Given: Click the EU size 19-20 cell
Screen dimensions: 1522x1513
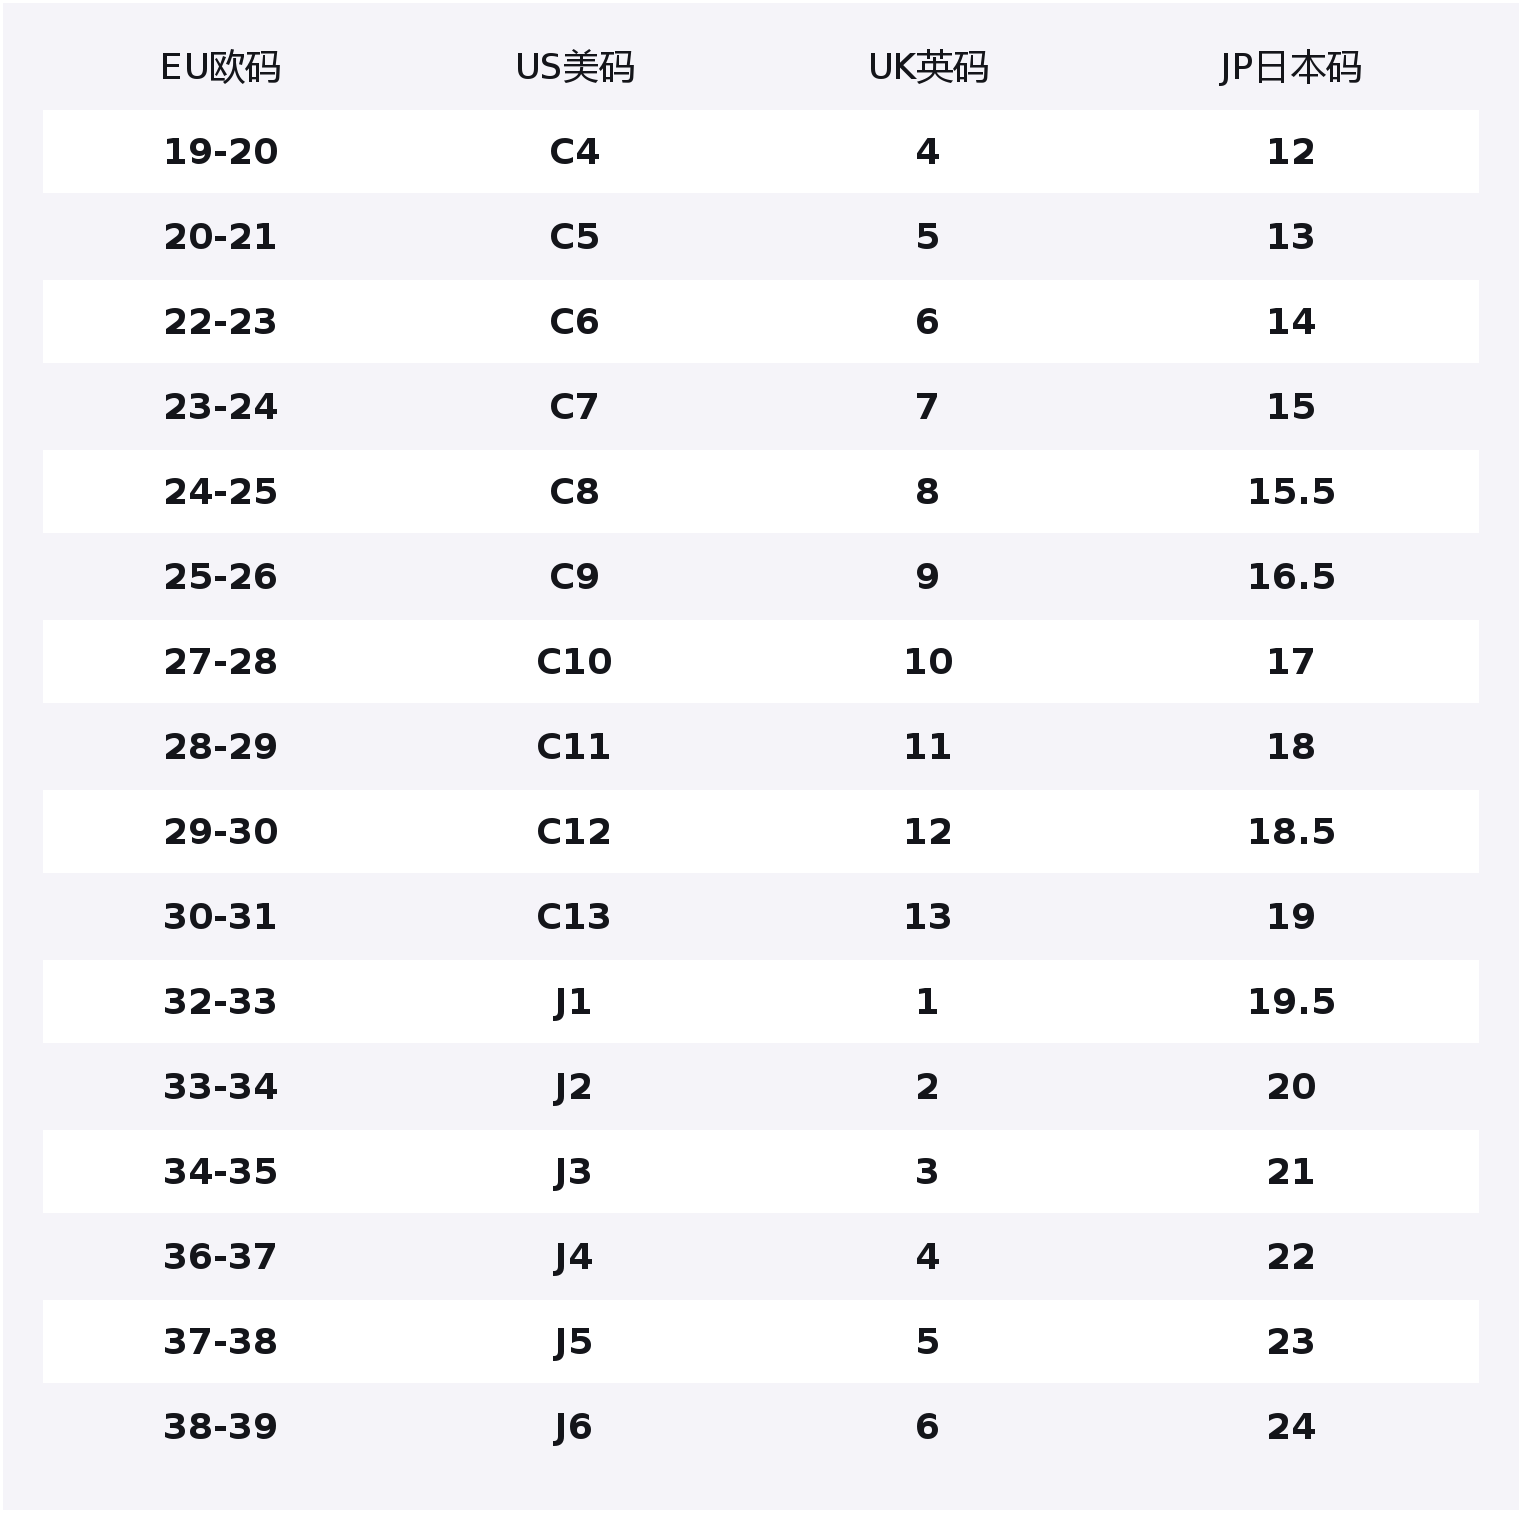Looking at the screenshot, I should point(220,152).
